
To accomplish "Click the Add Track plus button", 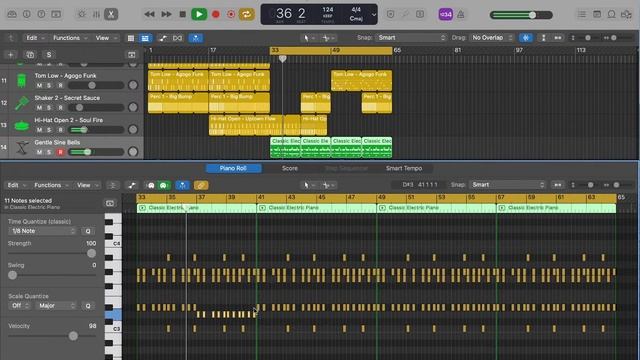I will (11, 55).
